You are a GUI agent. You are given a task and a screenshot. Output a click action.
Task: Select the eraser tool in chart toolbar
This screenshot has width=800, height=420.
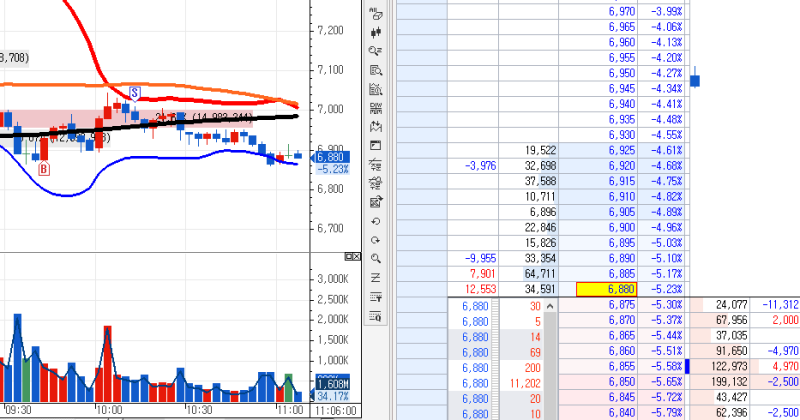[x=376, y=14]
